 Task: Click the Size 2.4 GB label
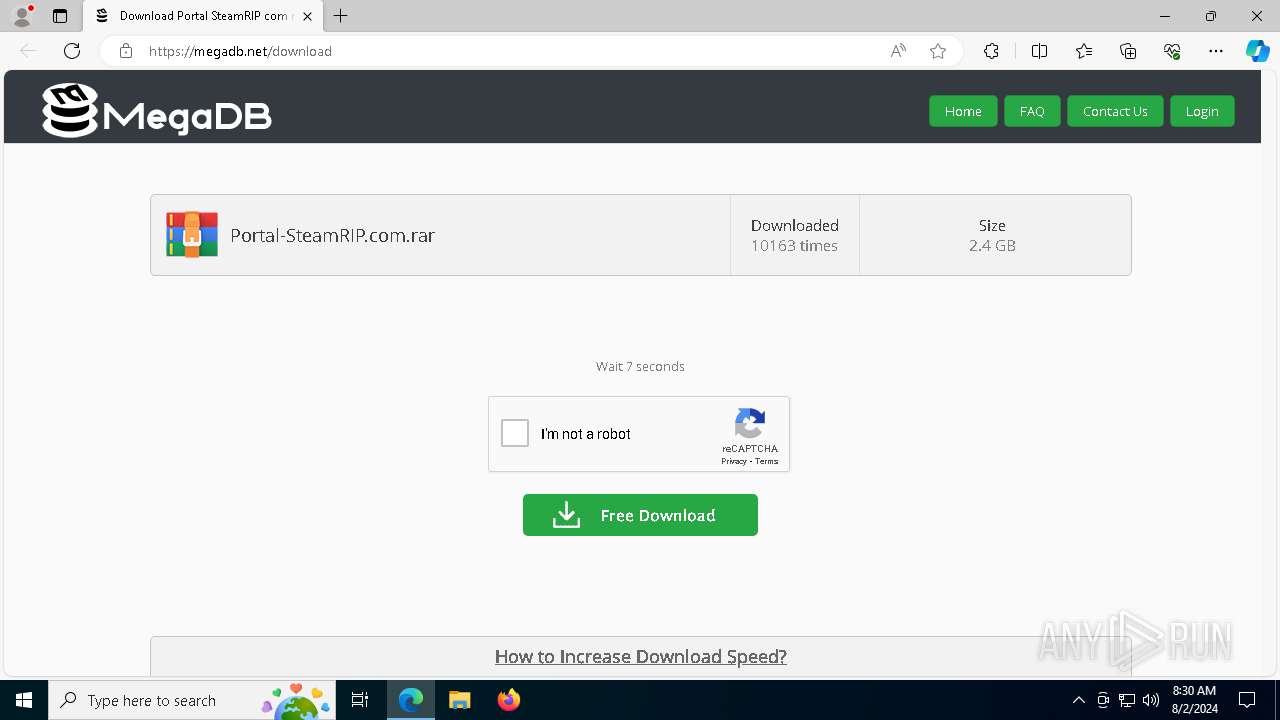click(992, 235)
